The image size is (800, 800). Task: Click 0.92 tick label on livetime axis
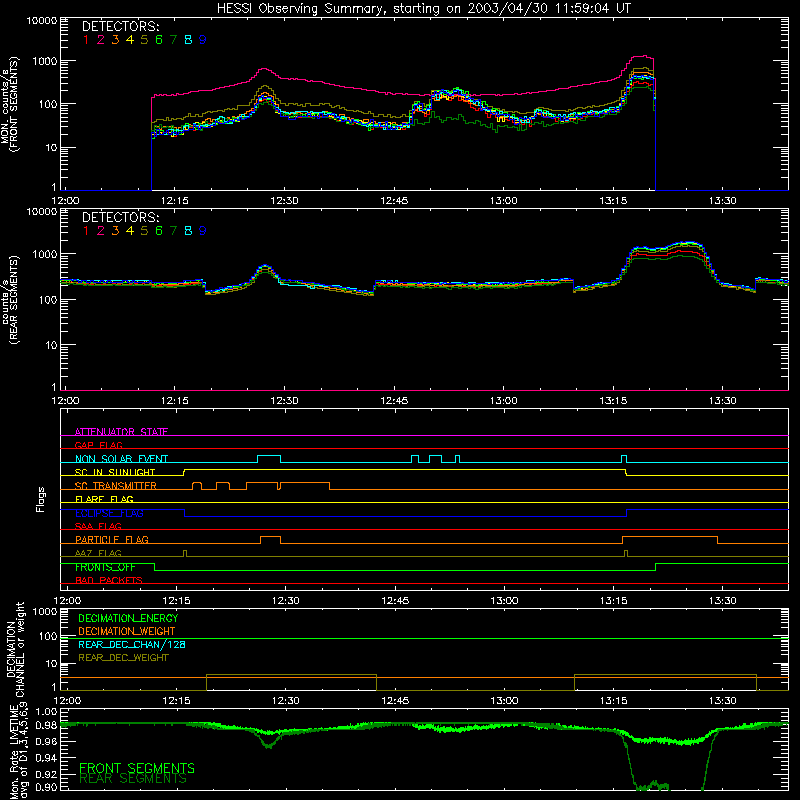[x=45, y=774]
